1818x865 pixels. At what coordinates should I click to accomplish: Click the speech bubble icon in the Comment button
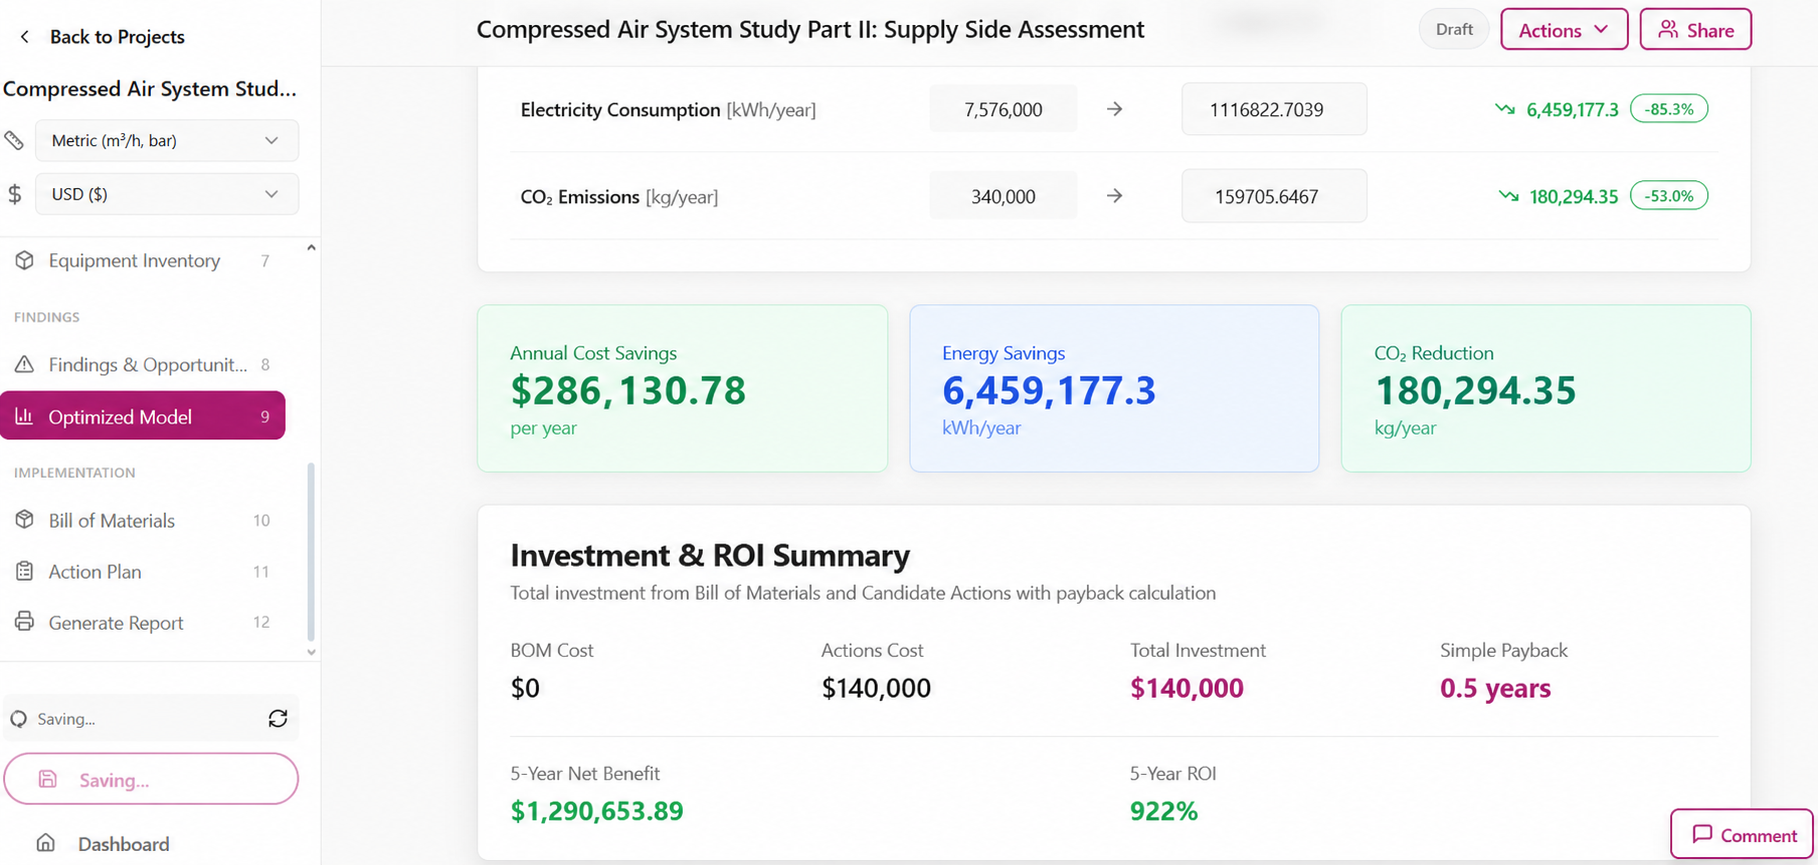(x=1702, y=834)
